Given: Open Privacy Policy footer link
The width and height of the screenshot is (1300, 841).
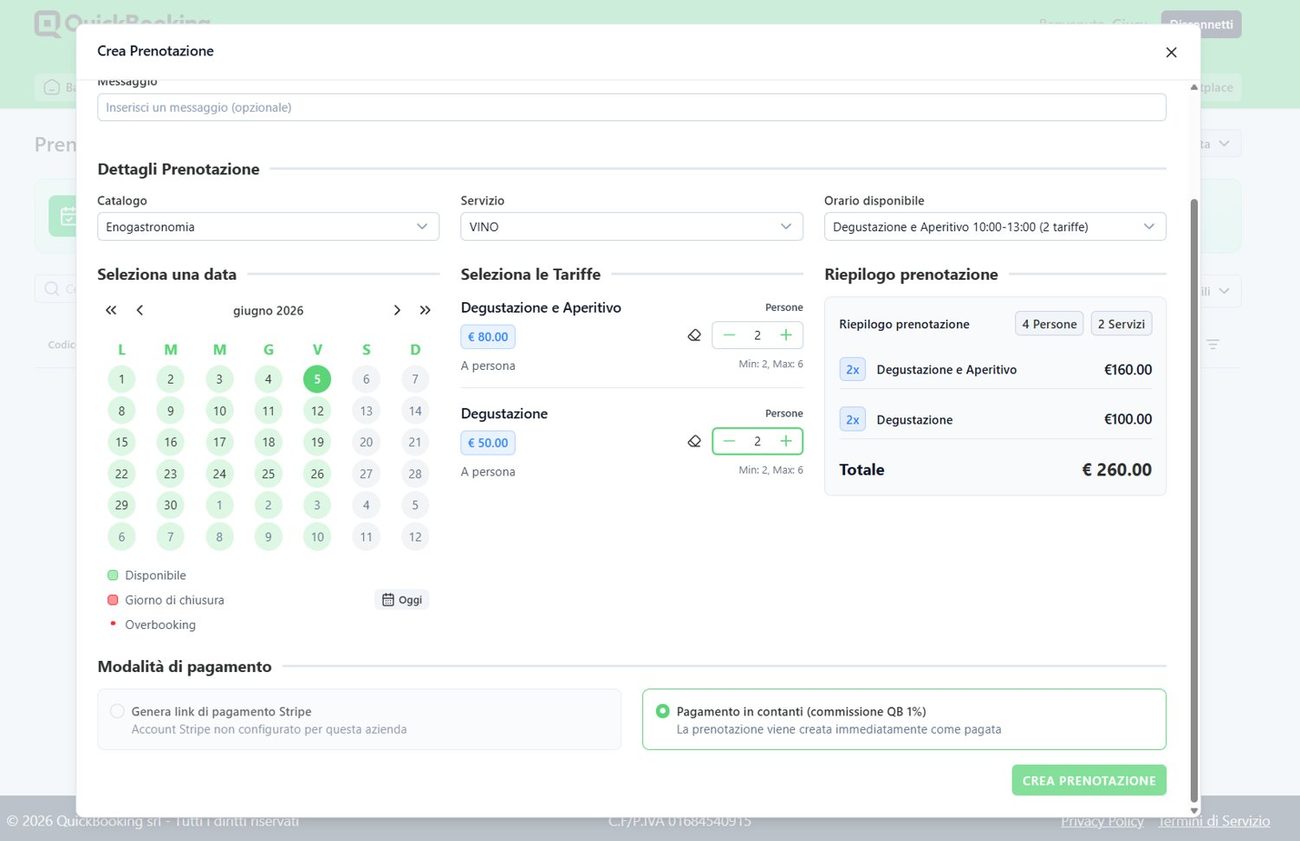Looking at the screenshot, I should (1102, 821).
